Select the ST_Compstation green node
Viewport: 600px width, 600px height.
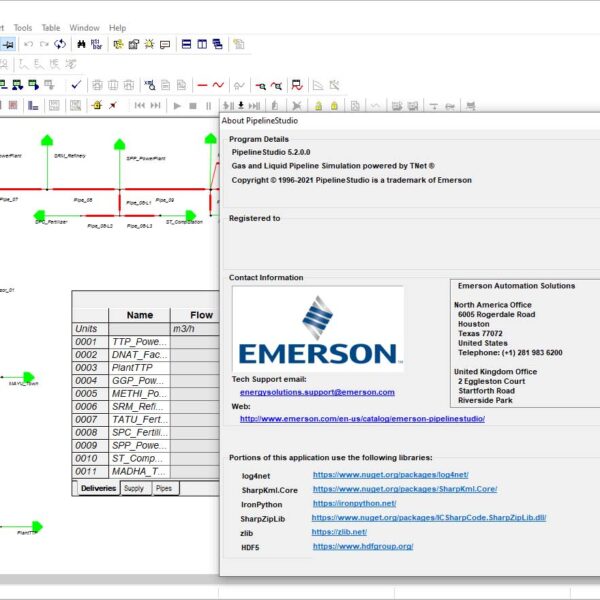[x=191, y=215]
